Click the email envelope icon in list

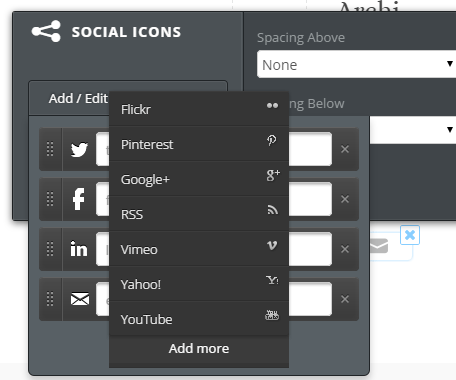click(x=80, y=299)
